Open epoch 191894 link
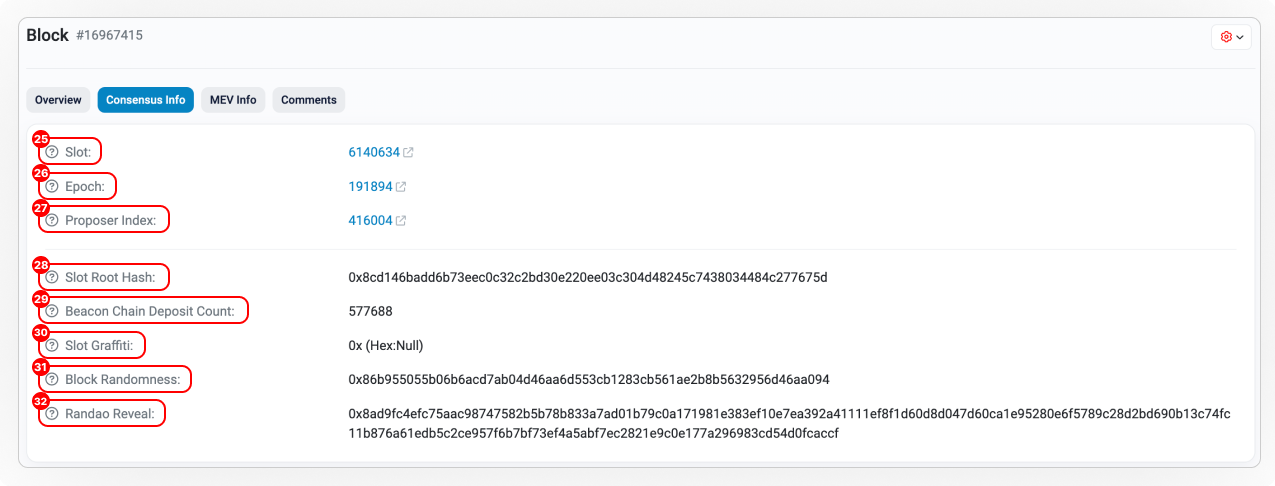This screenshot has width=1275, height=486. pos(370,187)
